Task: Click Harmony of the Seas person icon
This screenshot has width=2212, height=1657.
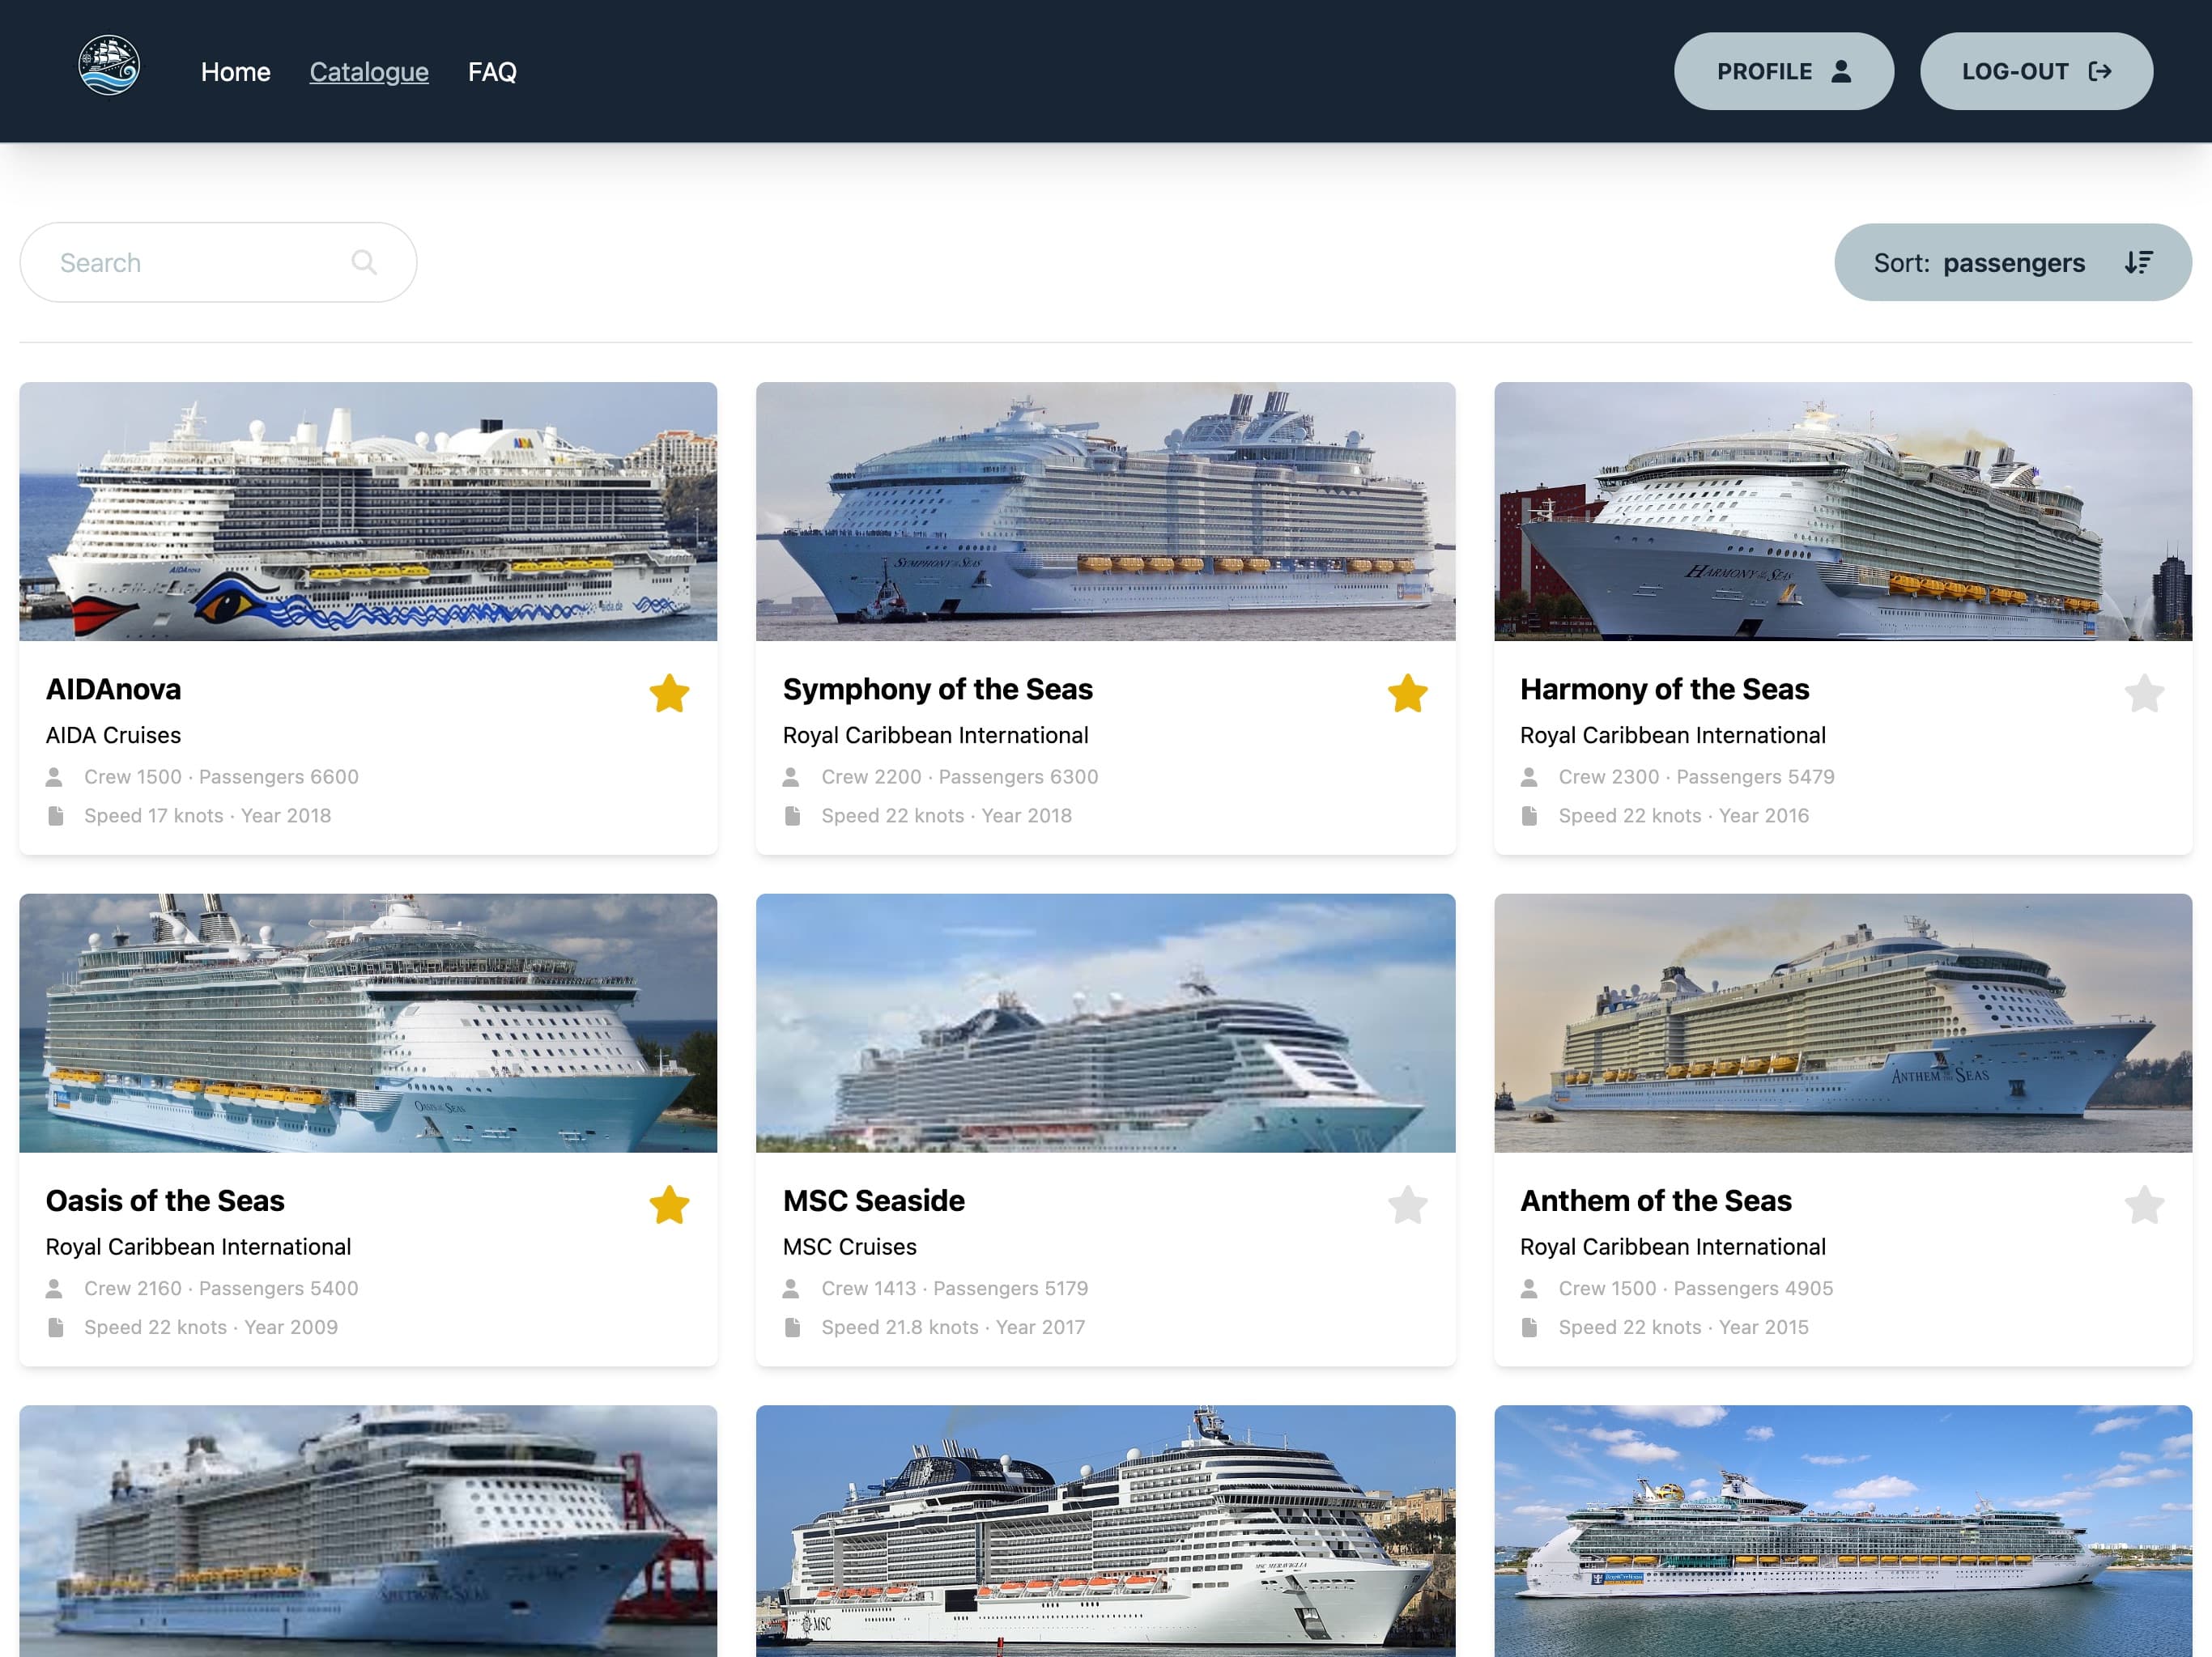Action: pos(1529,777)
